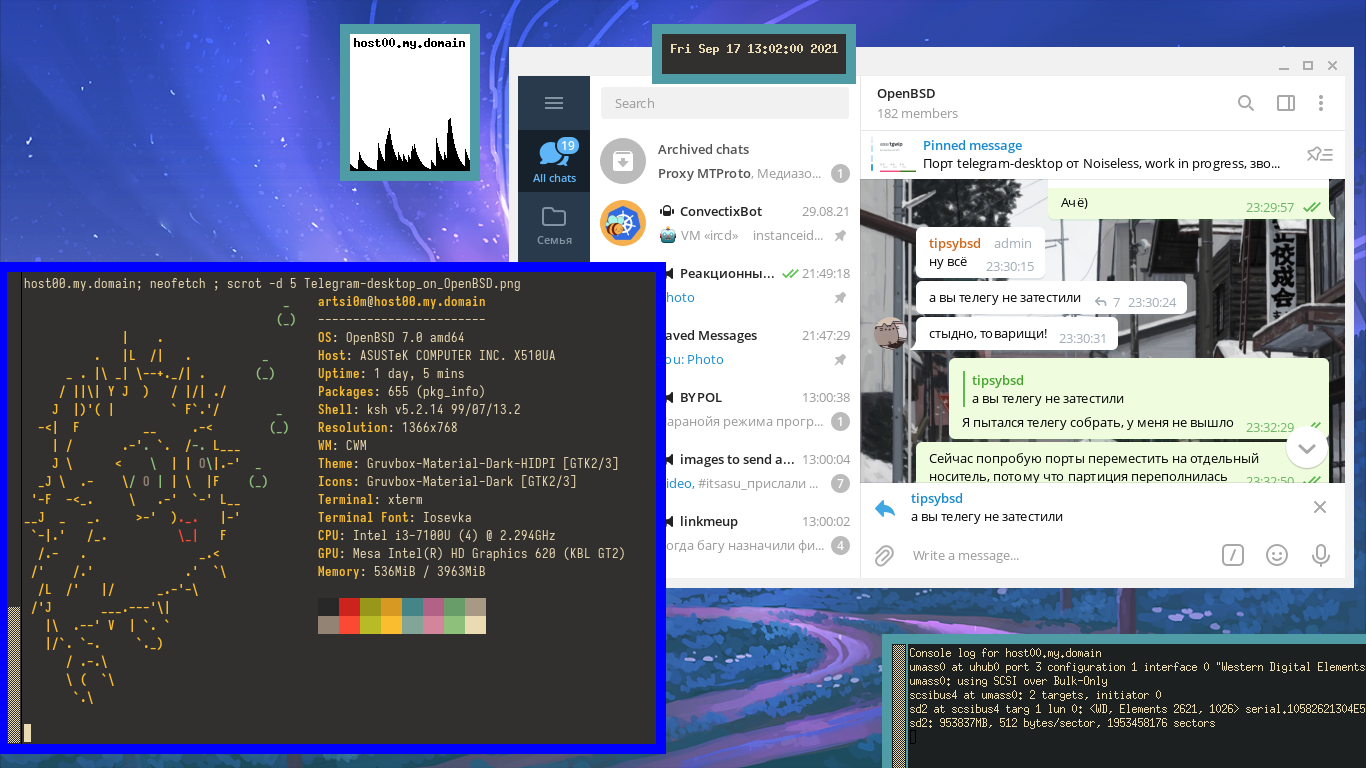This screenshot has width=1366, height=768.
Task: Maximize the Telegram window
Action: 1308,65
